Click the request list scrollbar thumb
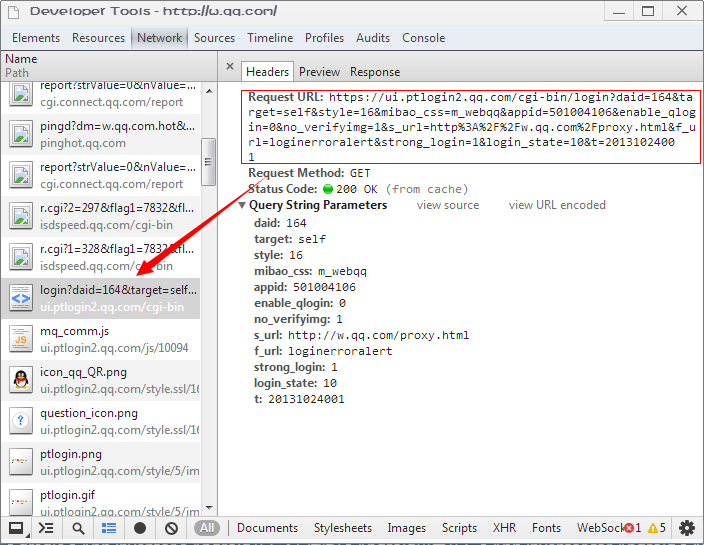 pos(209,162)
